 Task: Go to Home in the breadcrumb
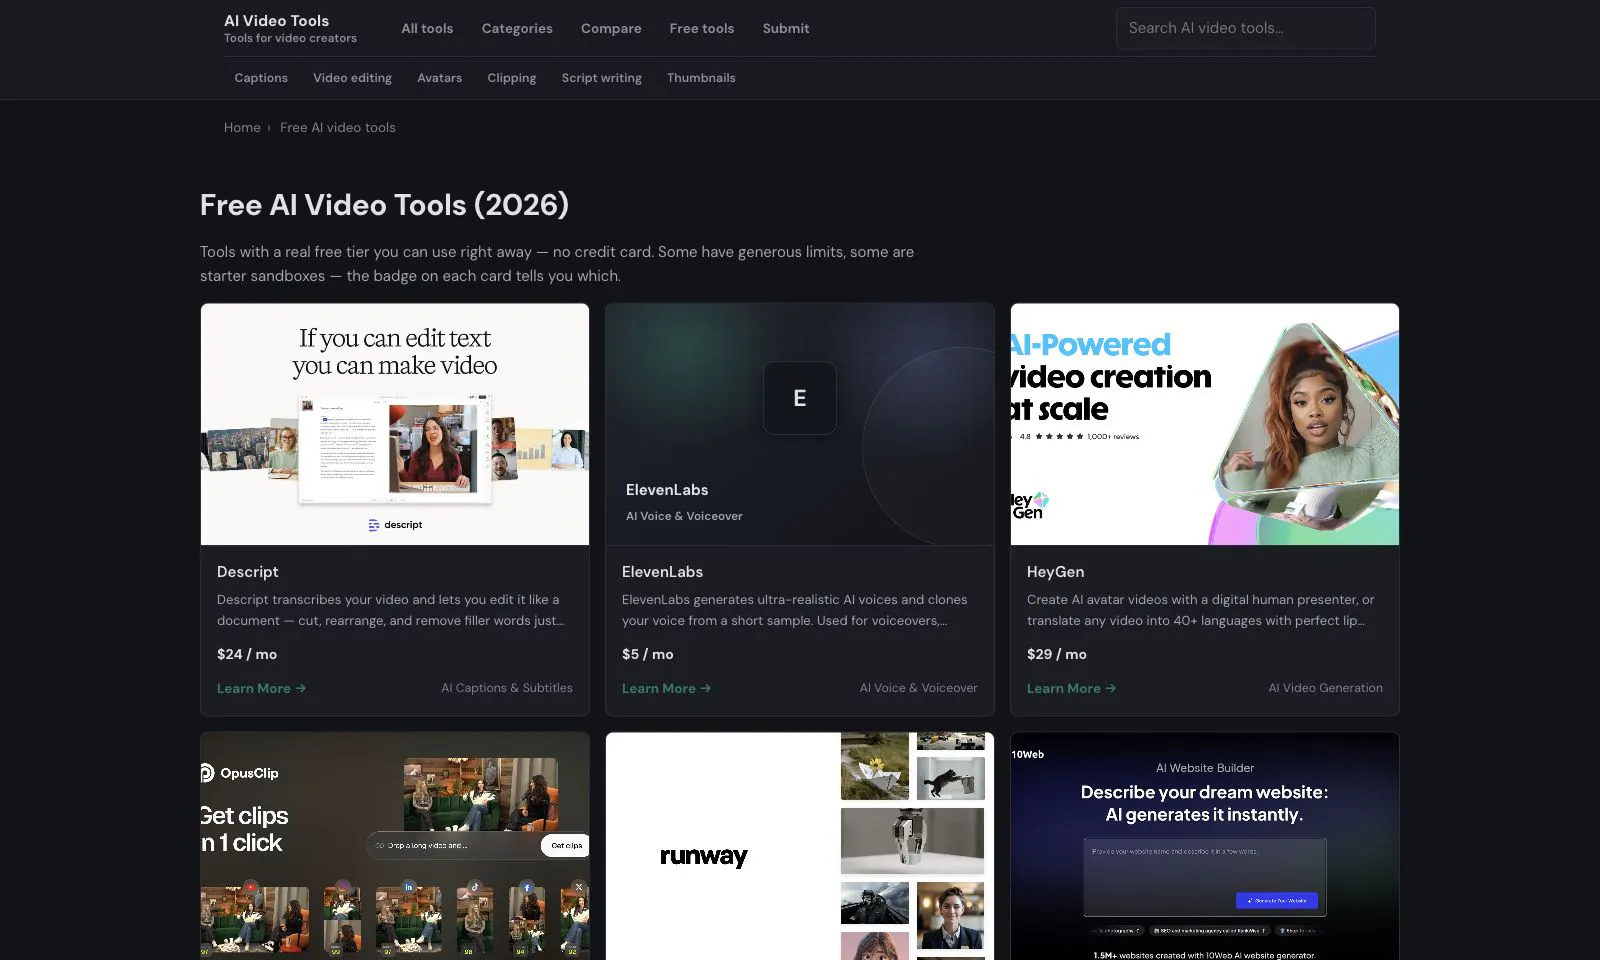point(242,127)
